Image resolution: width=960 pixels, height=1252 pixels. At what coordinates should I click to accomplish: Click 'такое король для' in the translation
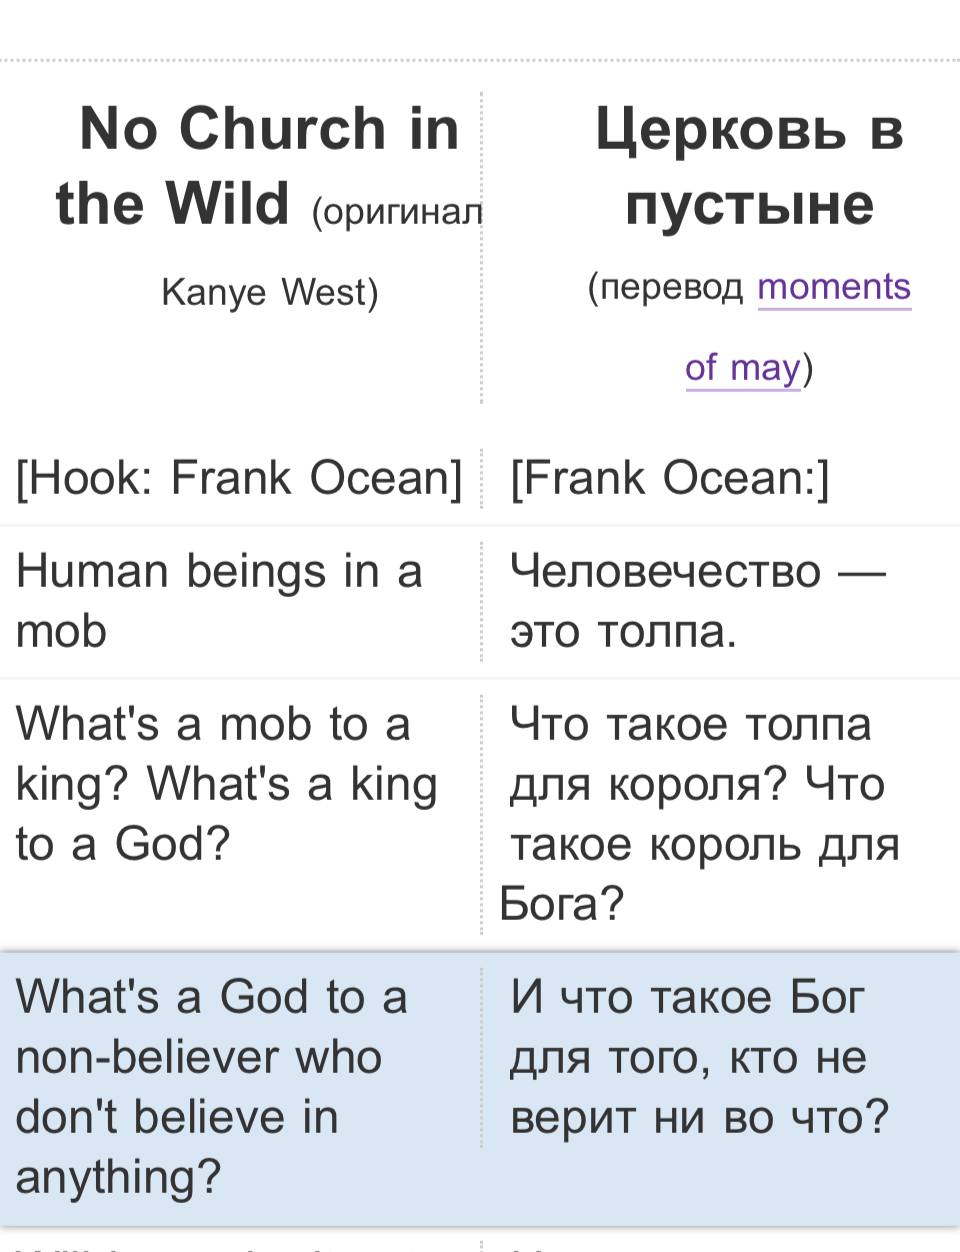click(x=705, y=844)
